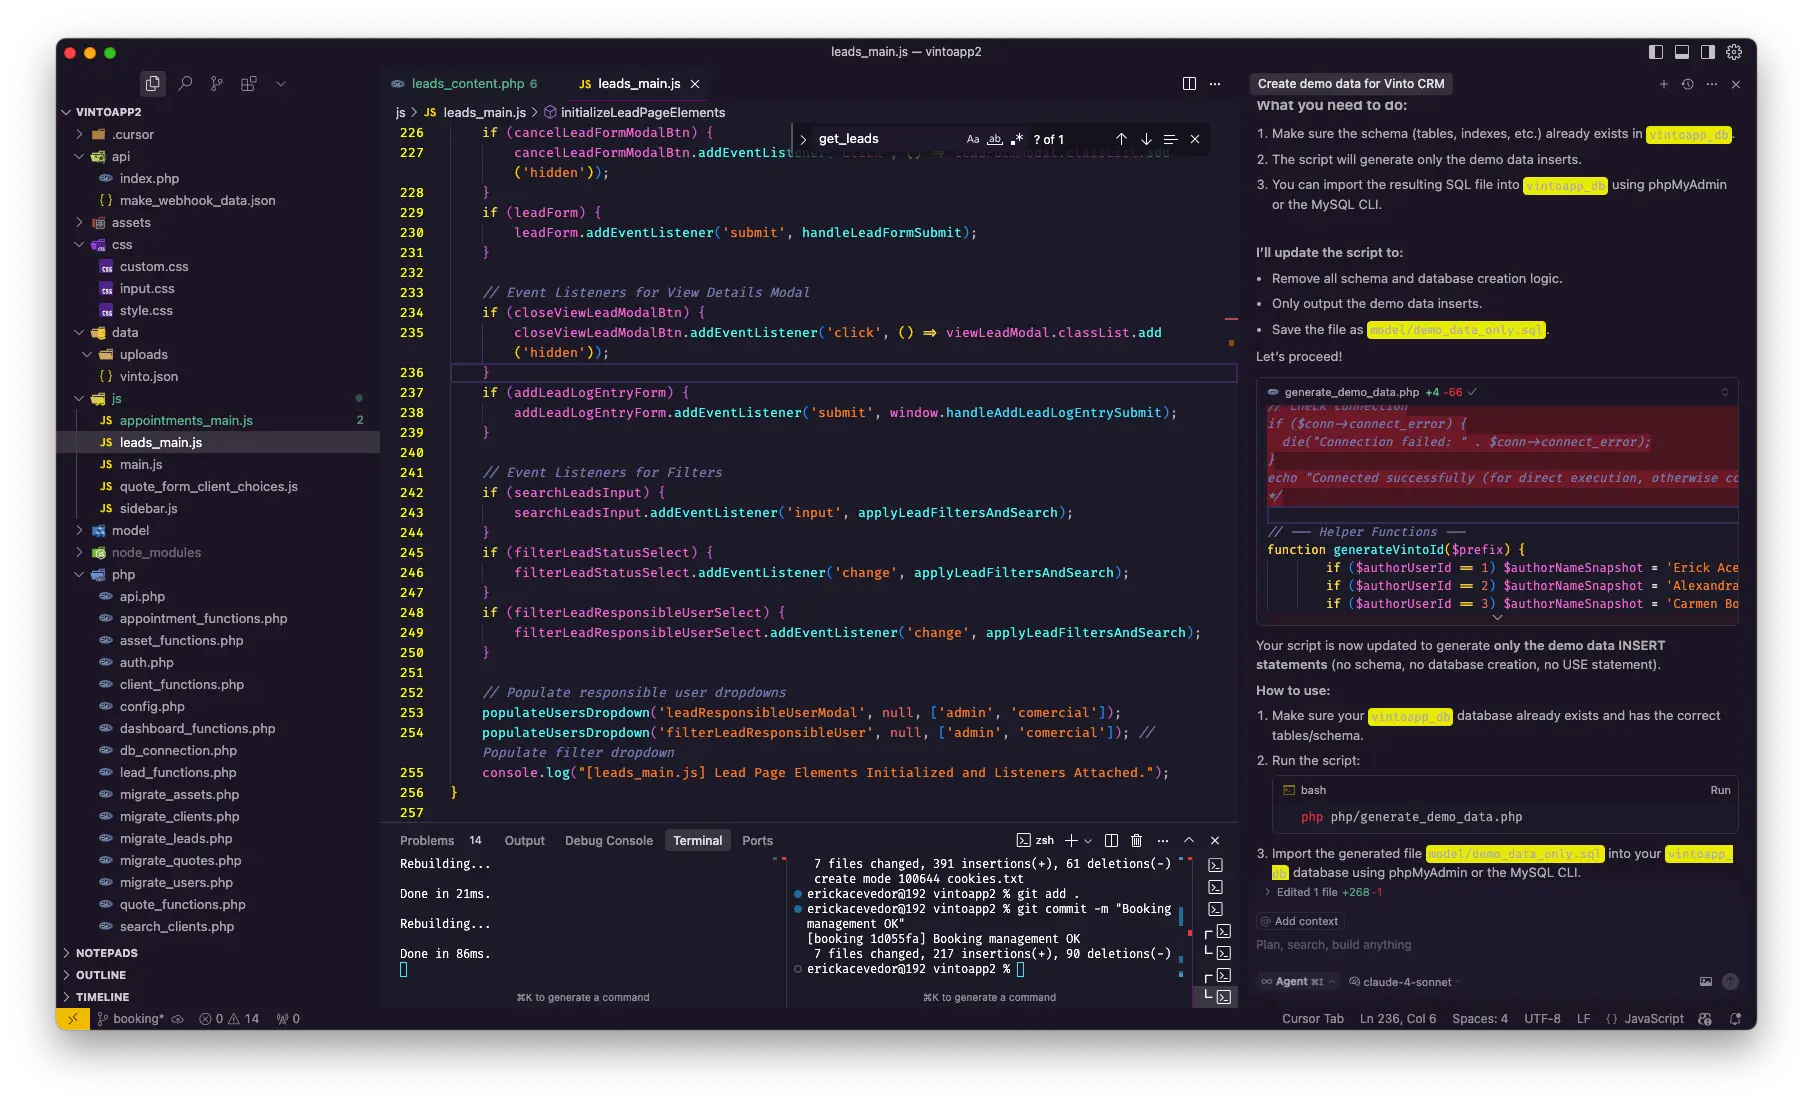Attach an image to the chat
The image size is (1813, 1104).
click(x=1706, y=982)
